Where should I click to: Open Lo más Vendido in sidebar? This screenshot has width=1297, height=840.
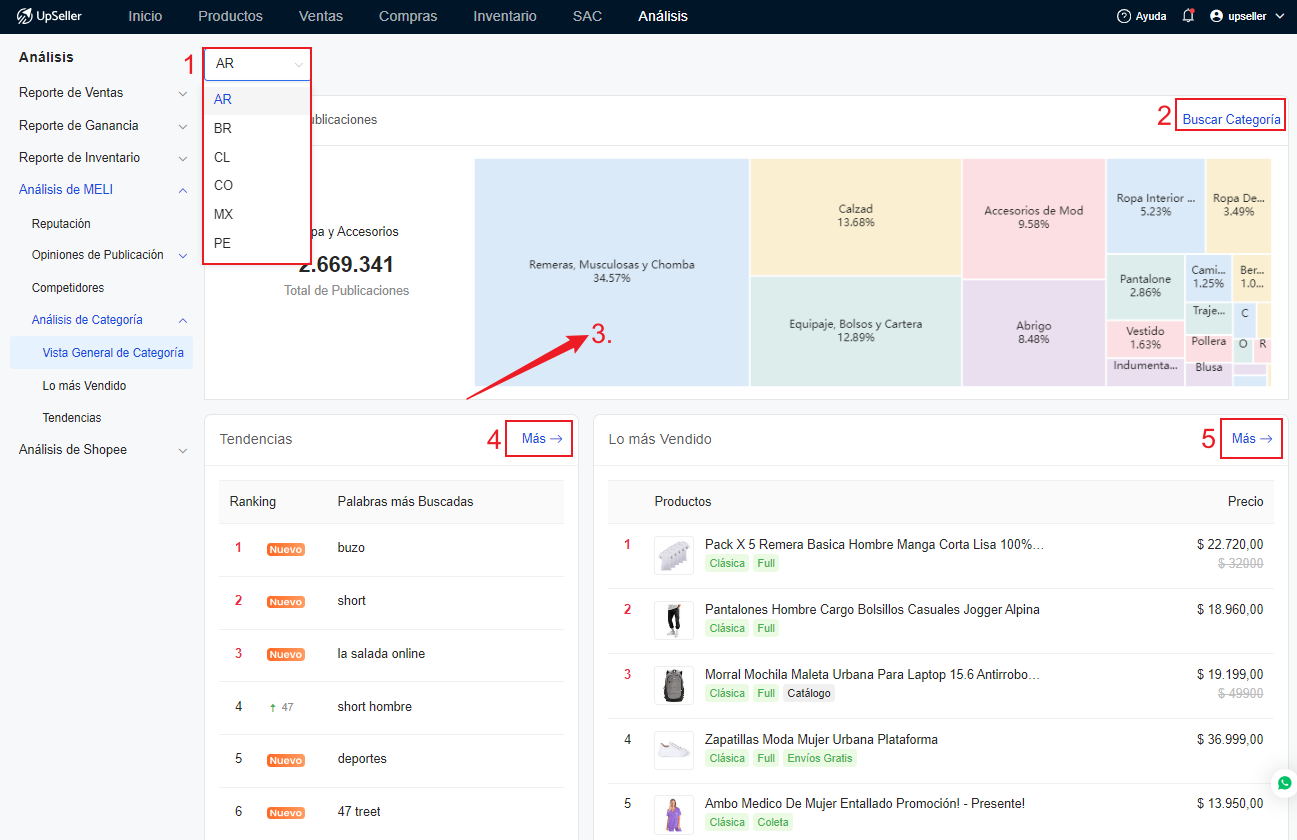pyautogui.click(x=84, y=386)
